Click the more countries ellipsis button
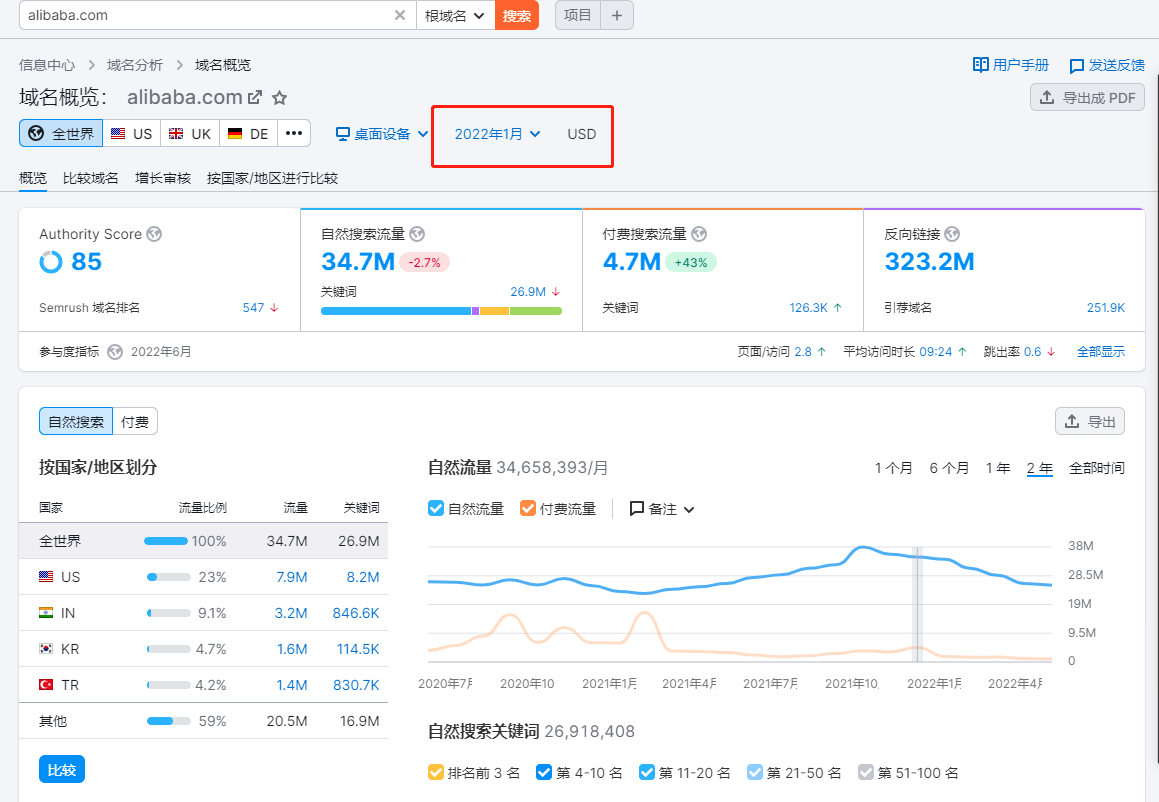Screen dimensions: 1159x802 294,133
